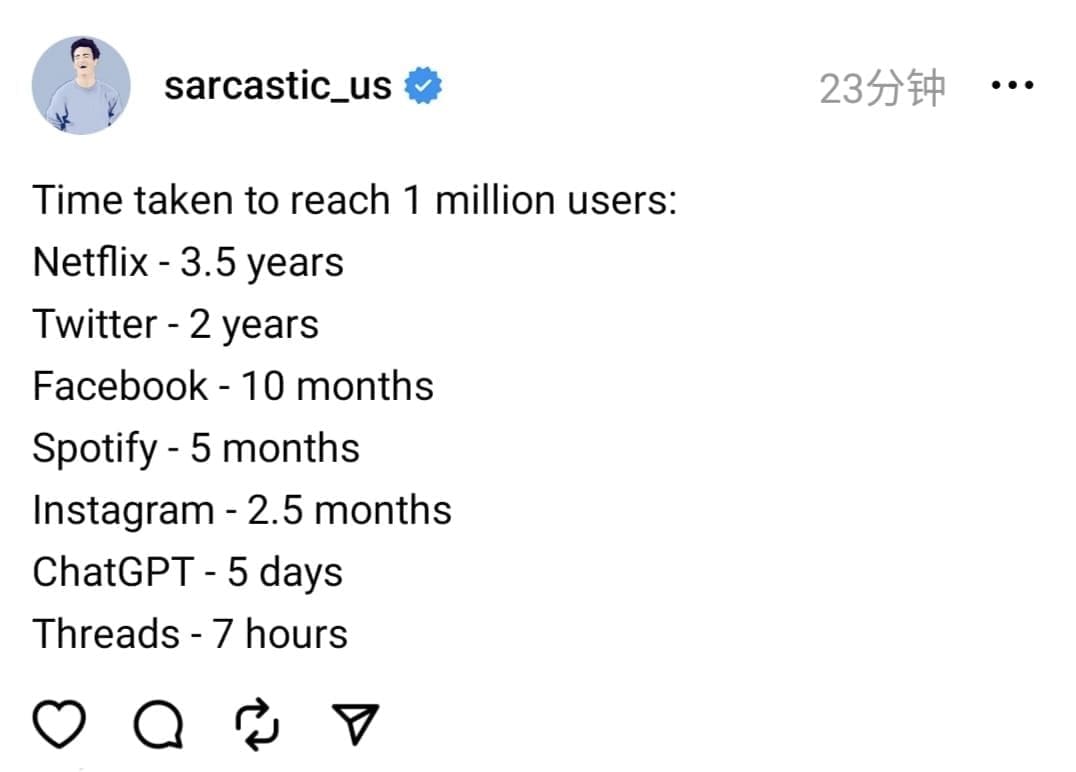The width and height of the screenshot is (1076, 772).
Task: Click the word Netflix in the post
Action: pyautogui.click(x=90, y=263)
